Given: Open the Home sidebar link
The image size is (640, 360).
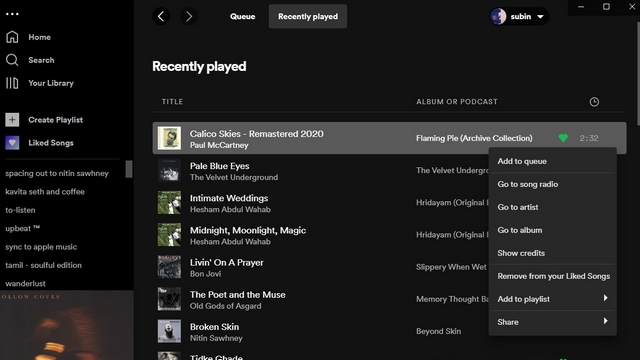Looking at the screenshot, I should click(x=40, y=37).
